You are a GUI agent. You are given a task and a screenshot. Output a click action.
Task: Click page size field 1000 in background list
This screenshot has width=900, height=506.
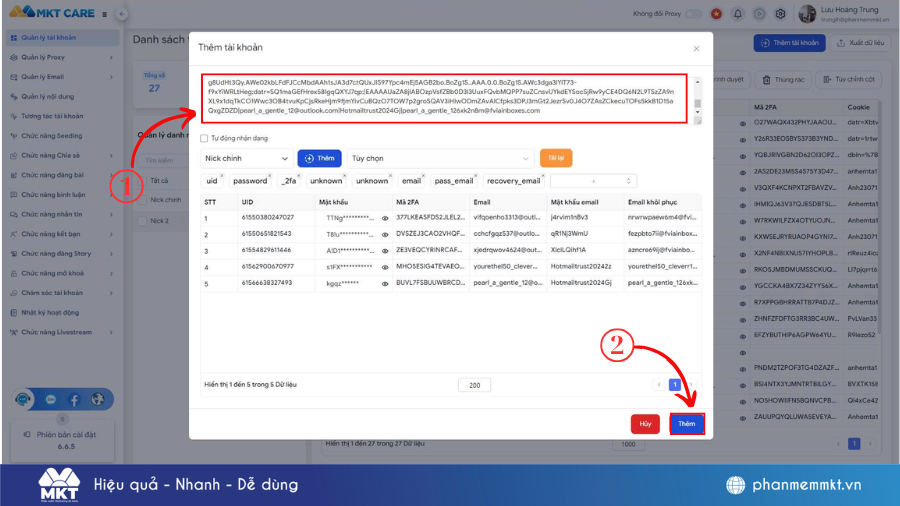pos(628,444)
